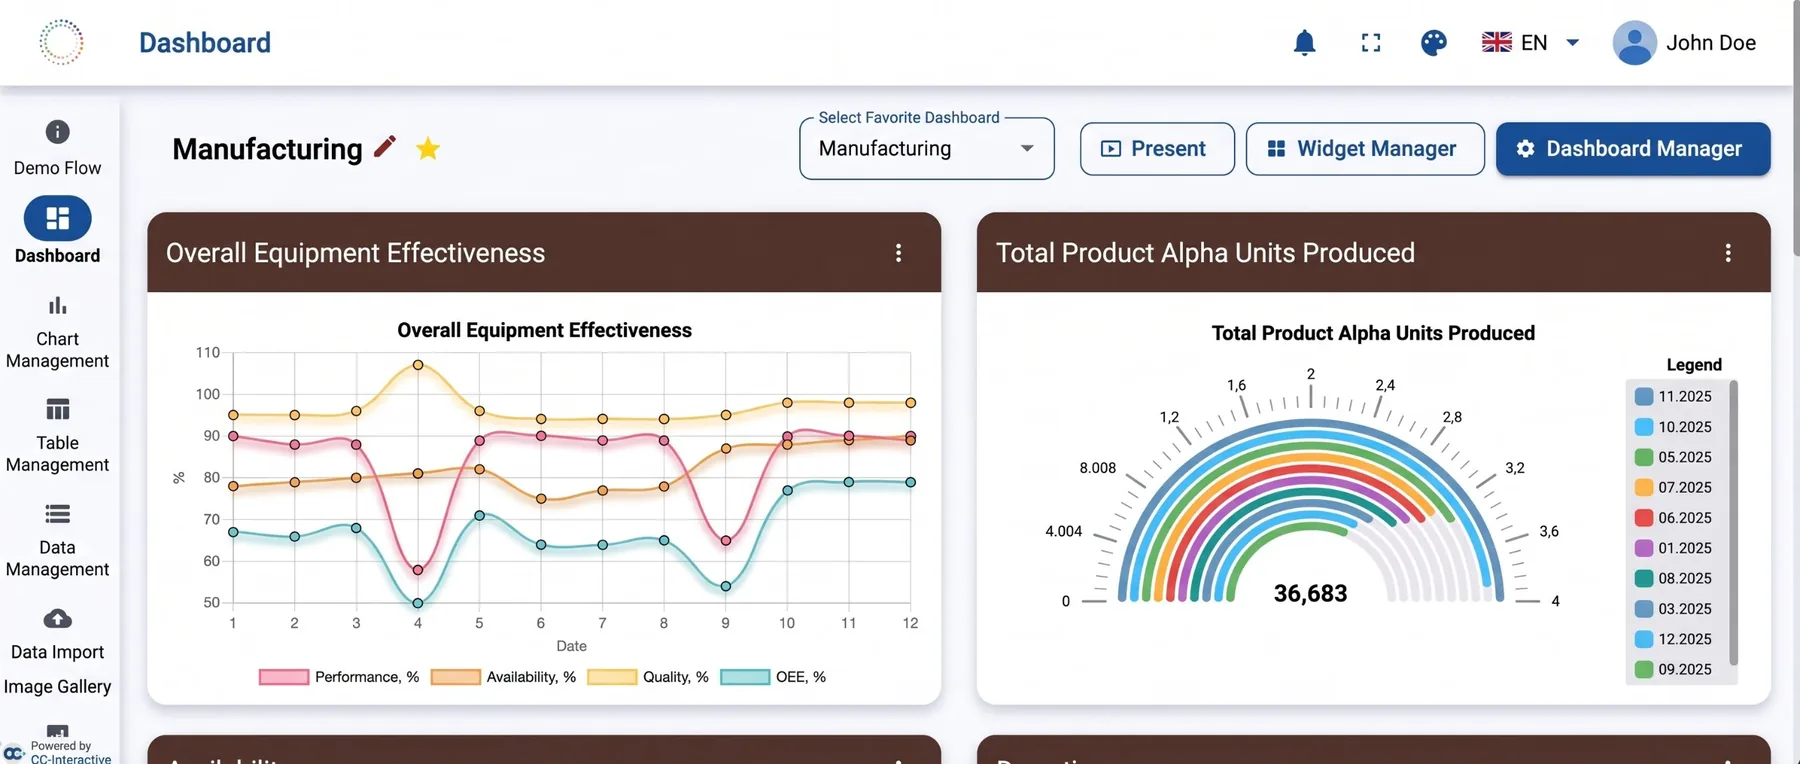Click the Dashboard header title
Screen dimensions: 1800x764
pos(205,43)
